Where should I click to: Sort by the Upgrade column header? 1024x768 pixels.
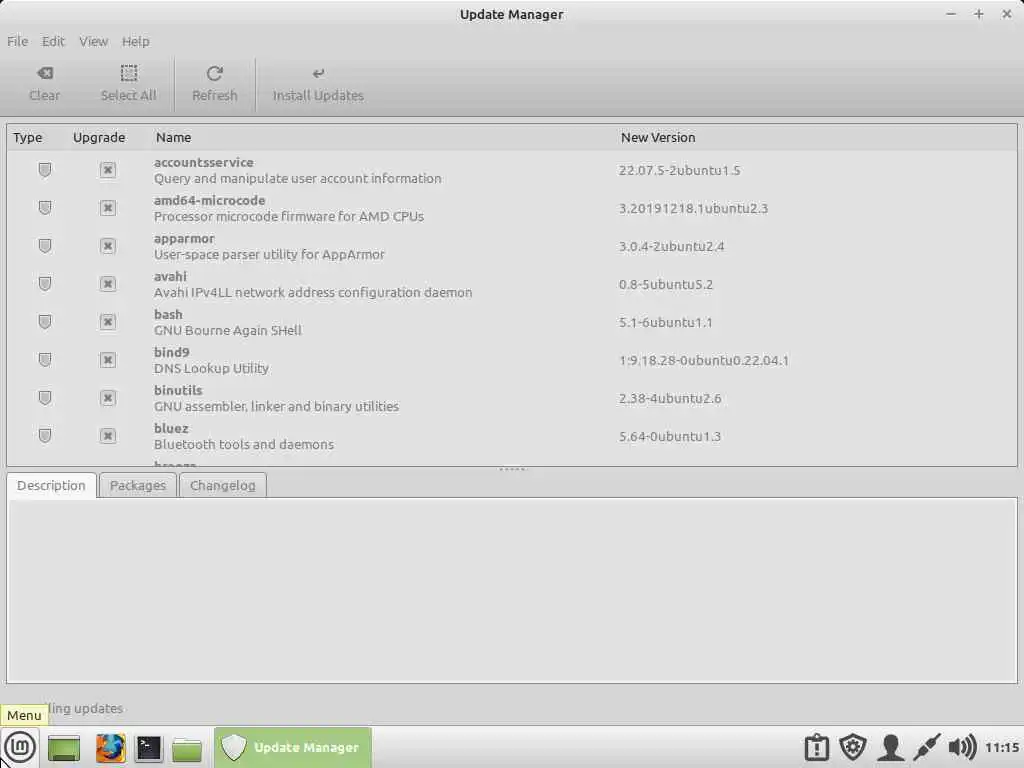pyautogui.click(x=99, y=138)
